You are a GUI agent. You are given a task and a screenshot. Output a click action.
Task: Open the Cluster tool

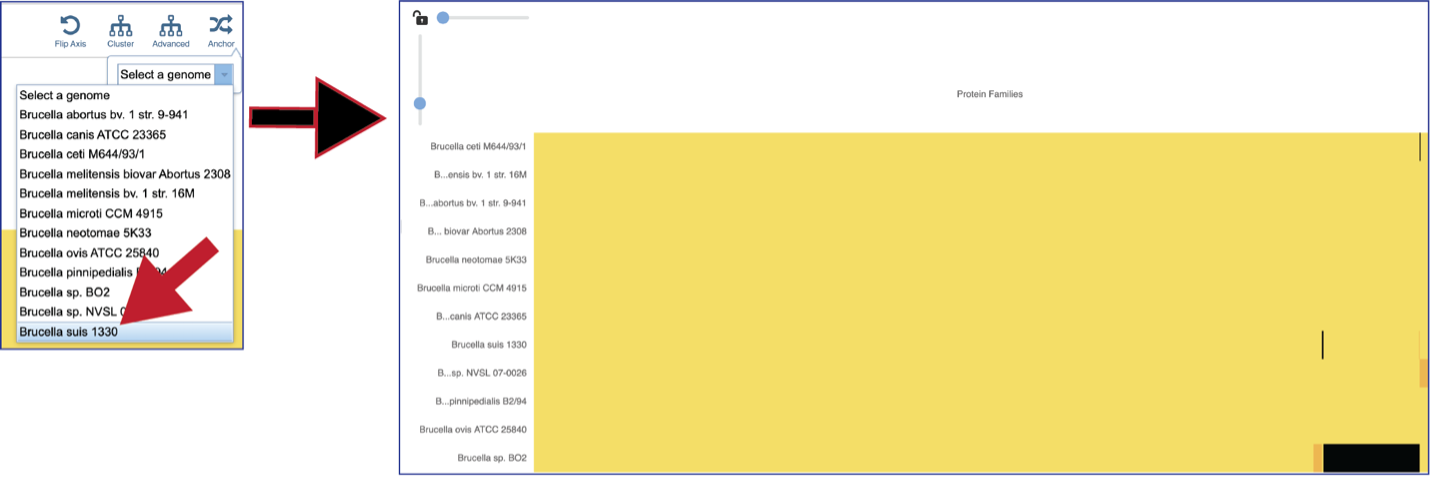click(120, 25)
